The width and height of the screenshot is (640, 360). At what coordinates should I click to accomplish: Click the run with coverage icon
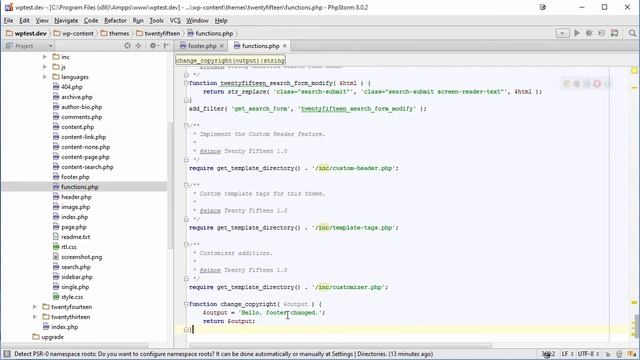(x=601, y=33)
